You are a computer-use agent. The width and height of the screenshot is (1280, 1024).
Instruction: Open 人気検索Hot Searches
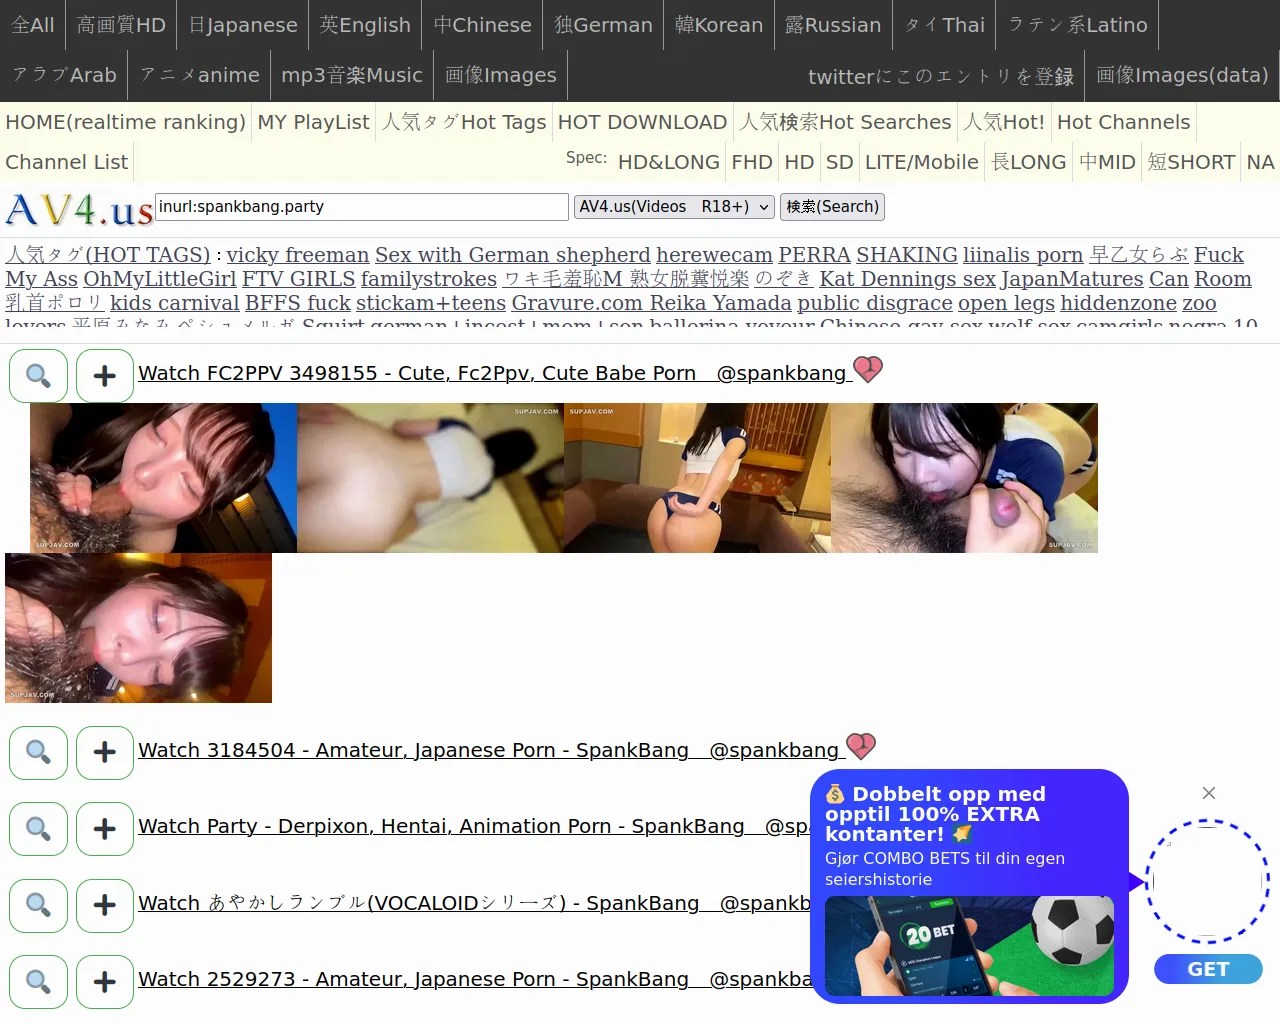(845, 122)
